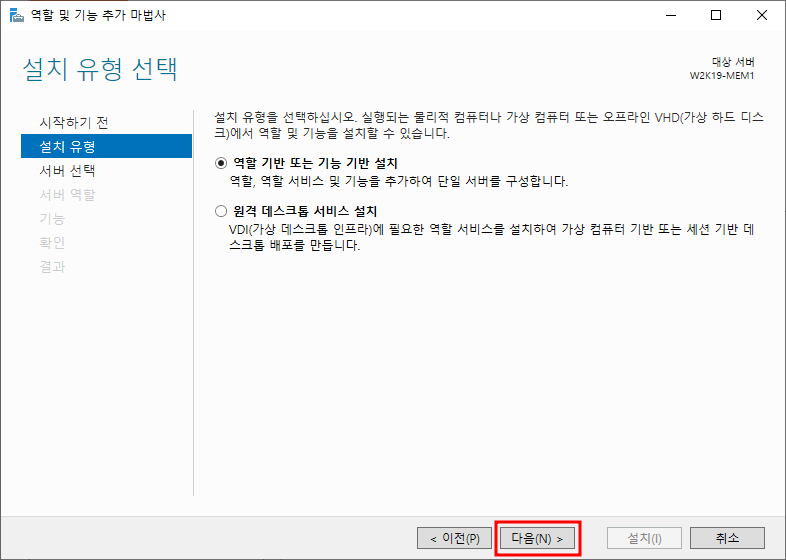Click the wizard icon in the title bar
Image resolution: width=786 pixels, height=560 pixels.
17,15
